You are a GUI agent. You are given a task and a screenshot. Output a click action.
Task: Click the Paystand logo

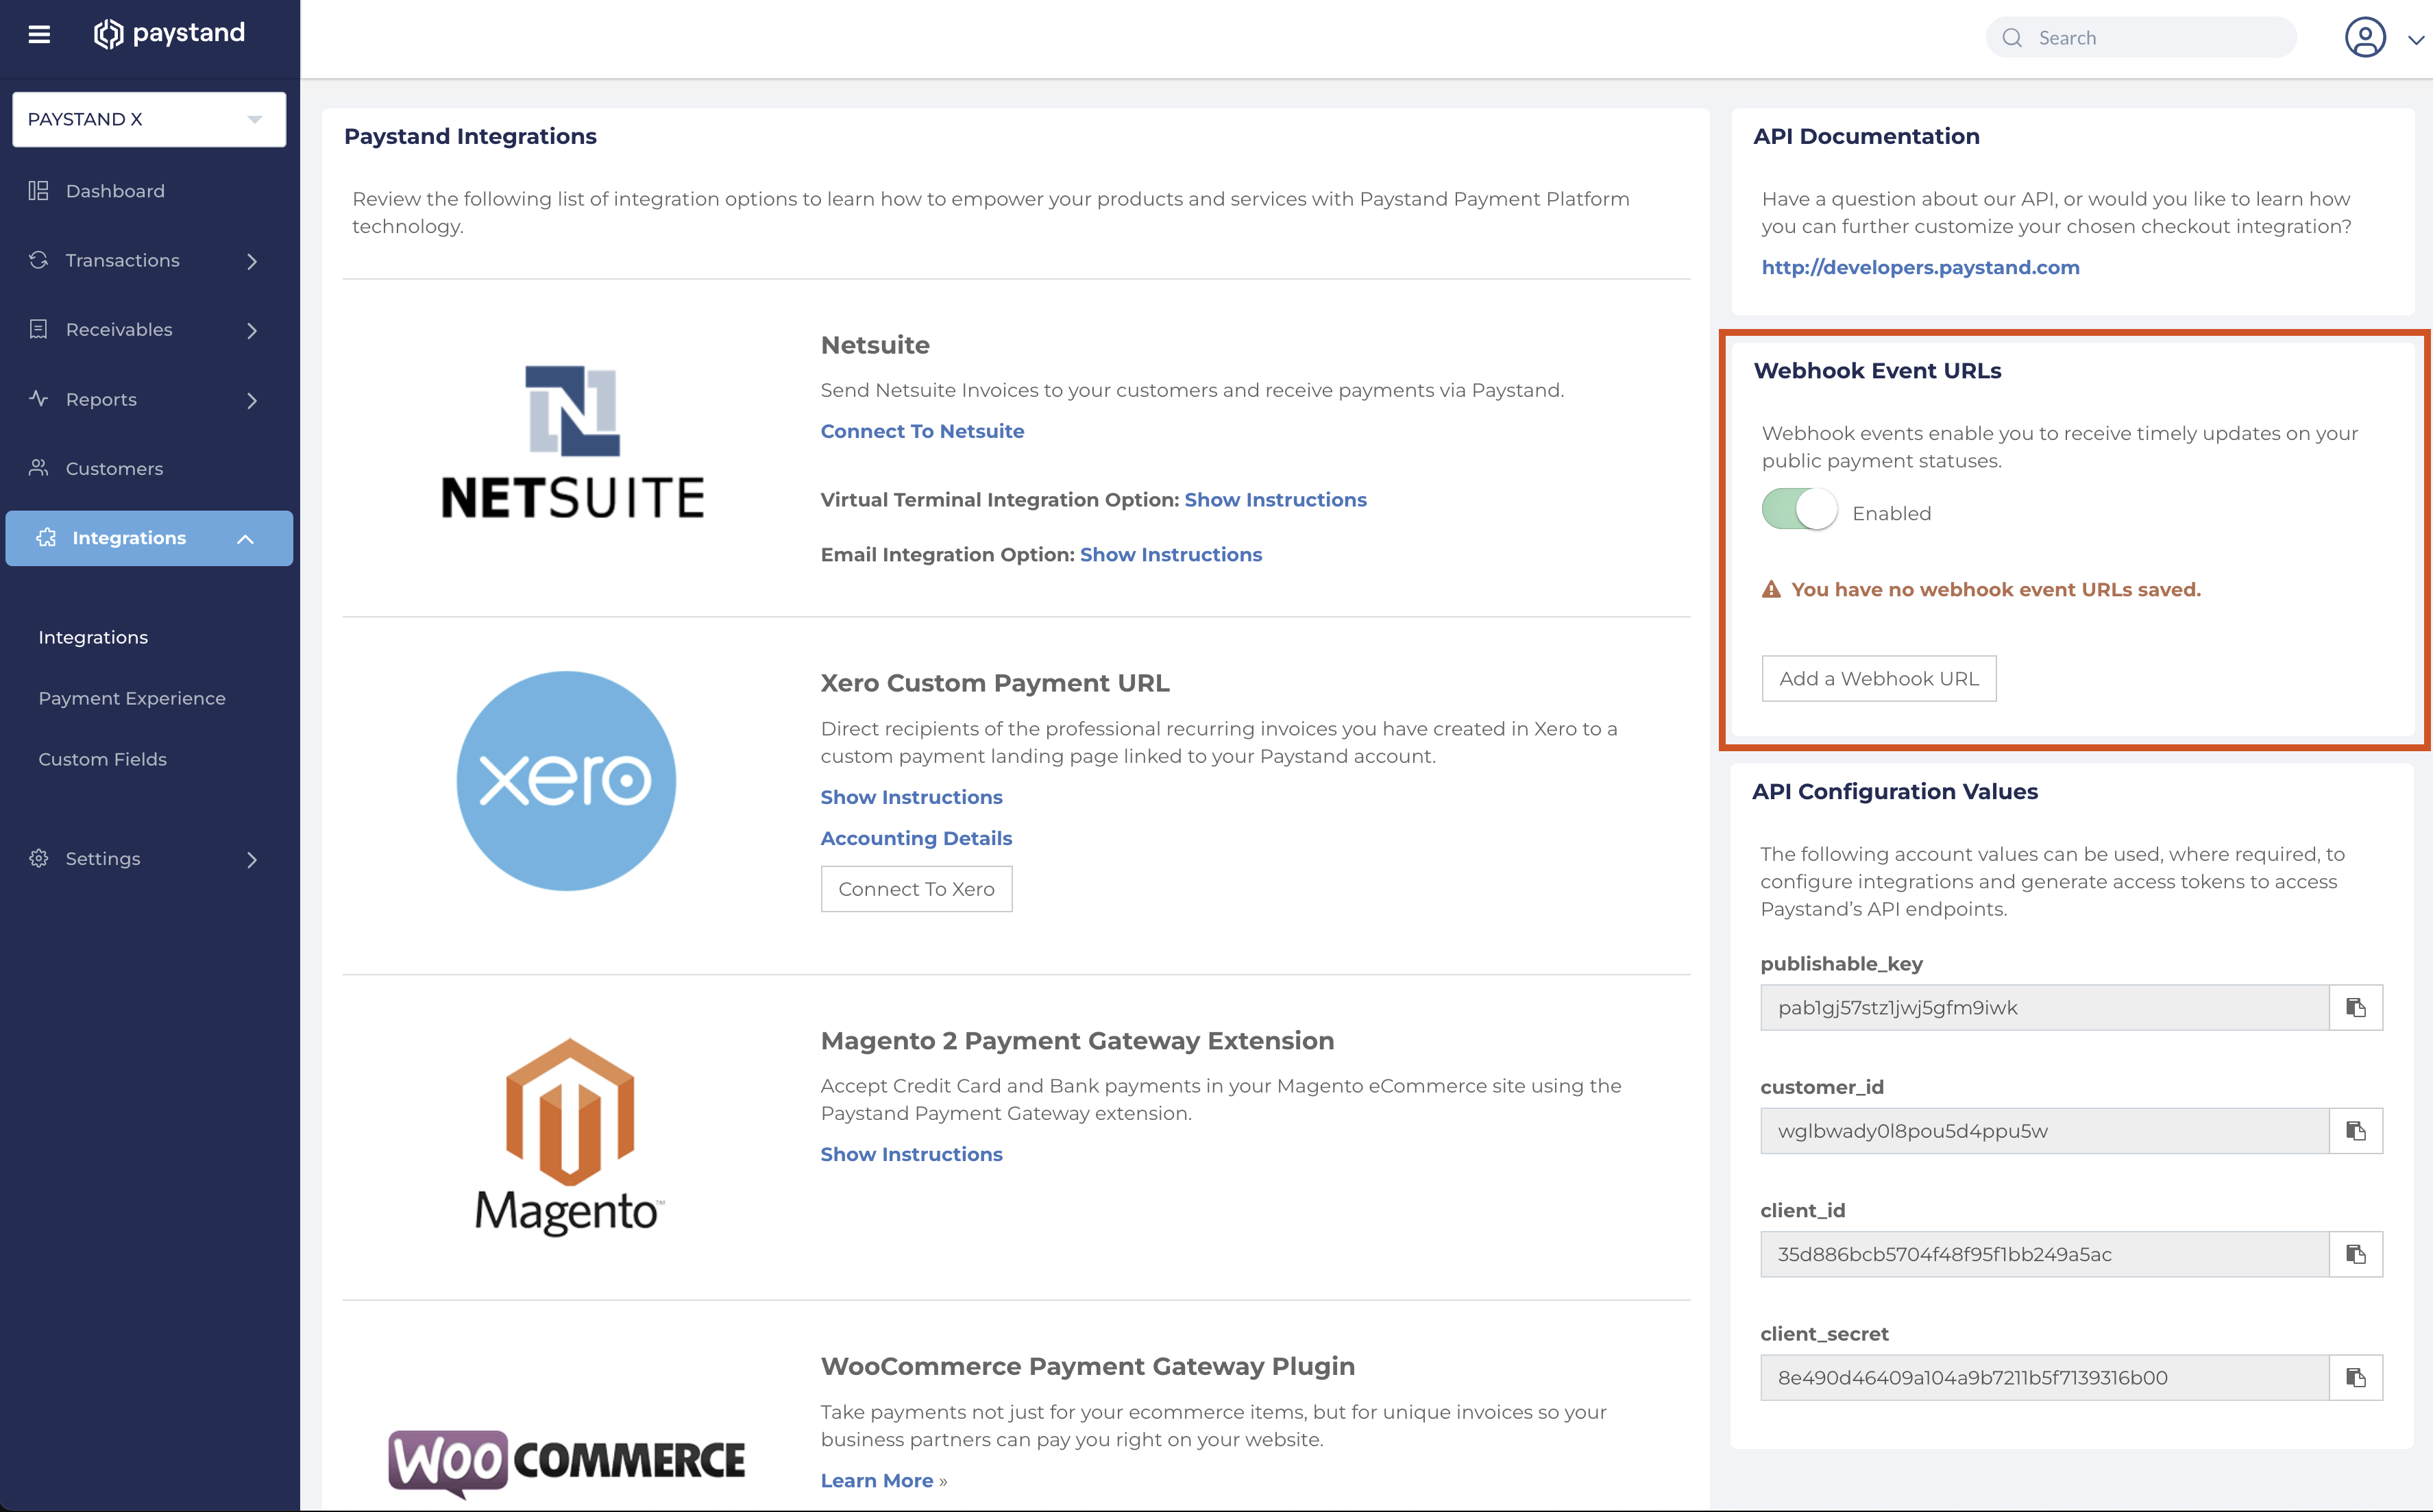(x=170, y=33)
